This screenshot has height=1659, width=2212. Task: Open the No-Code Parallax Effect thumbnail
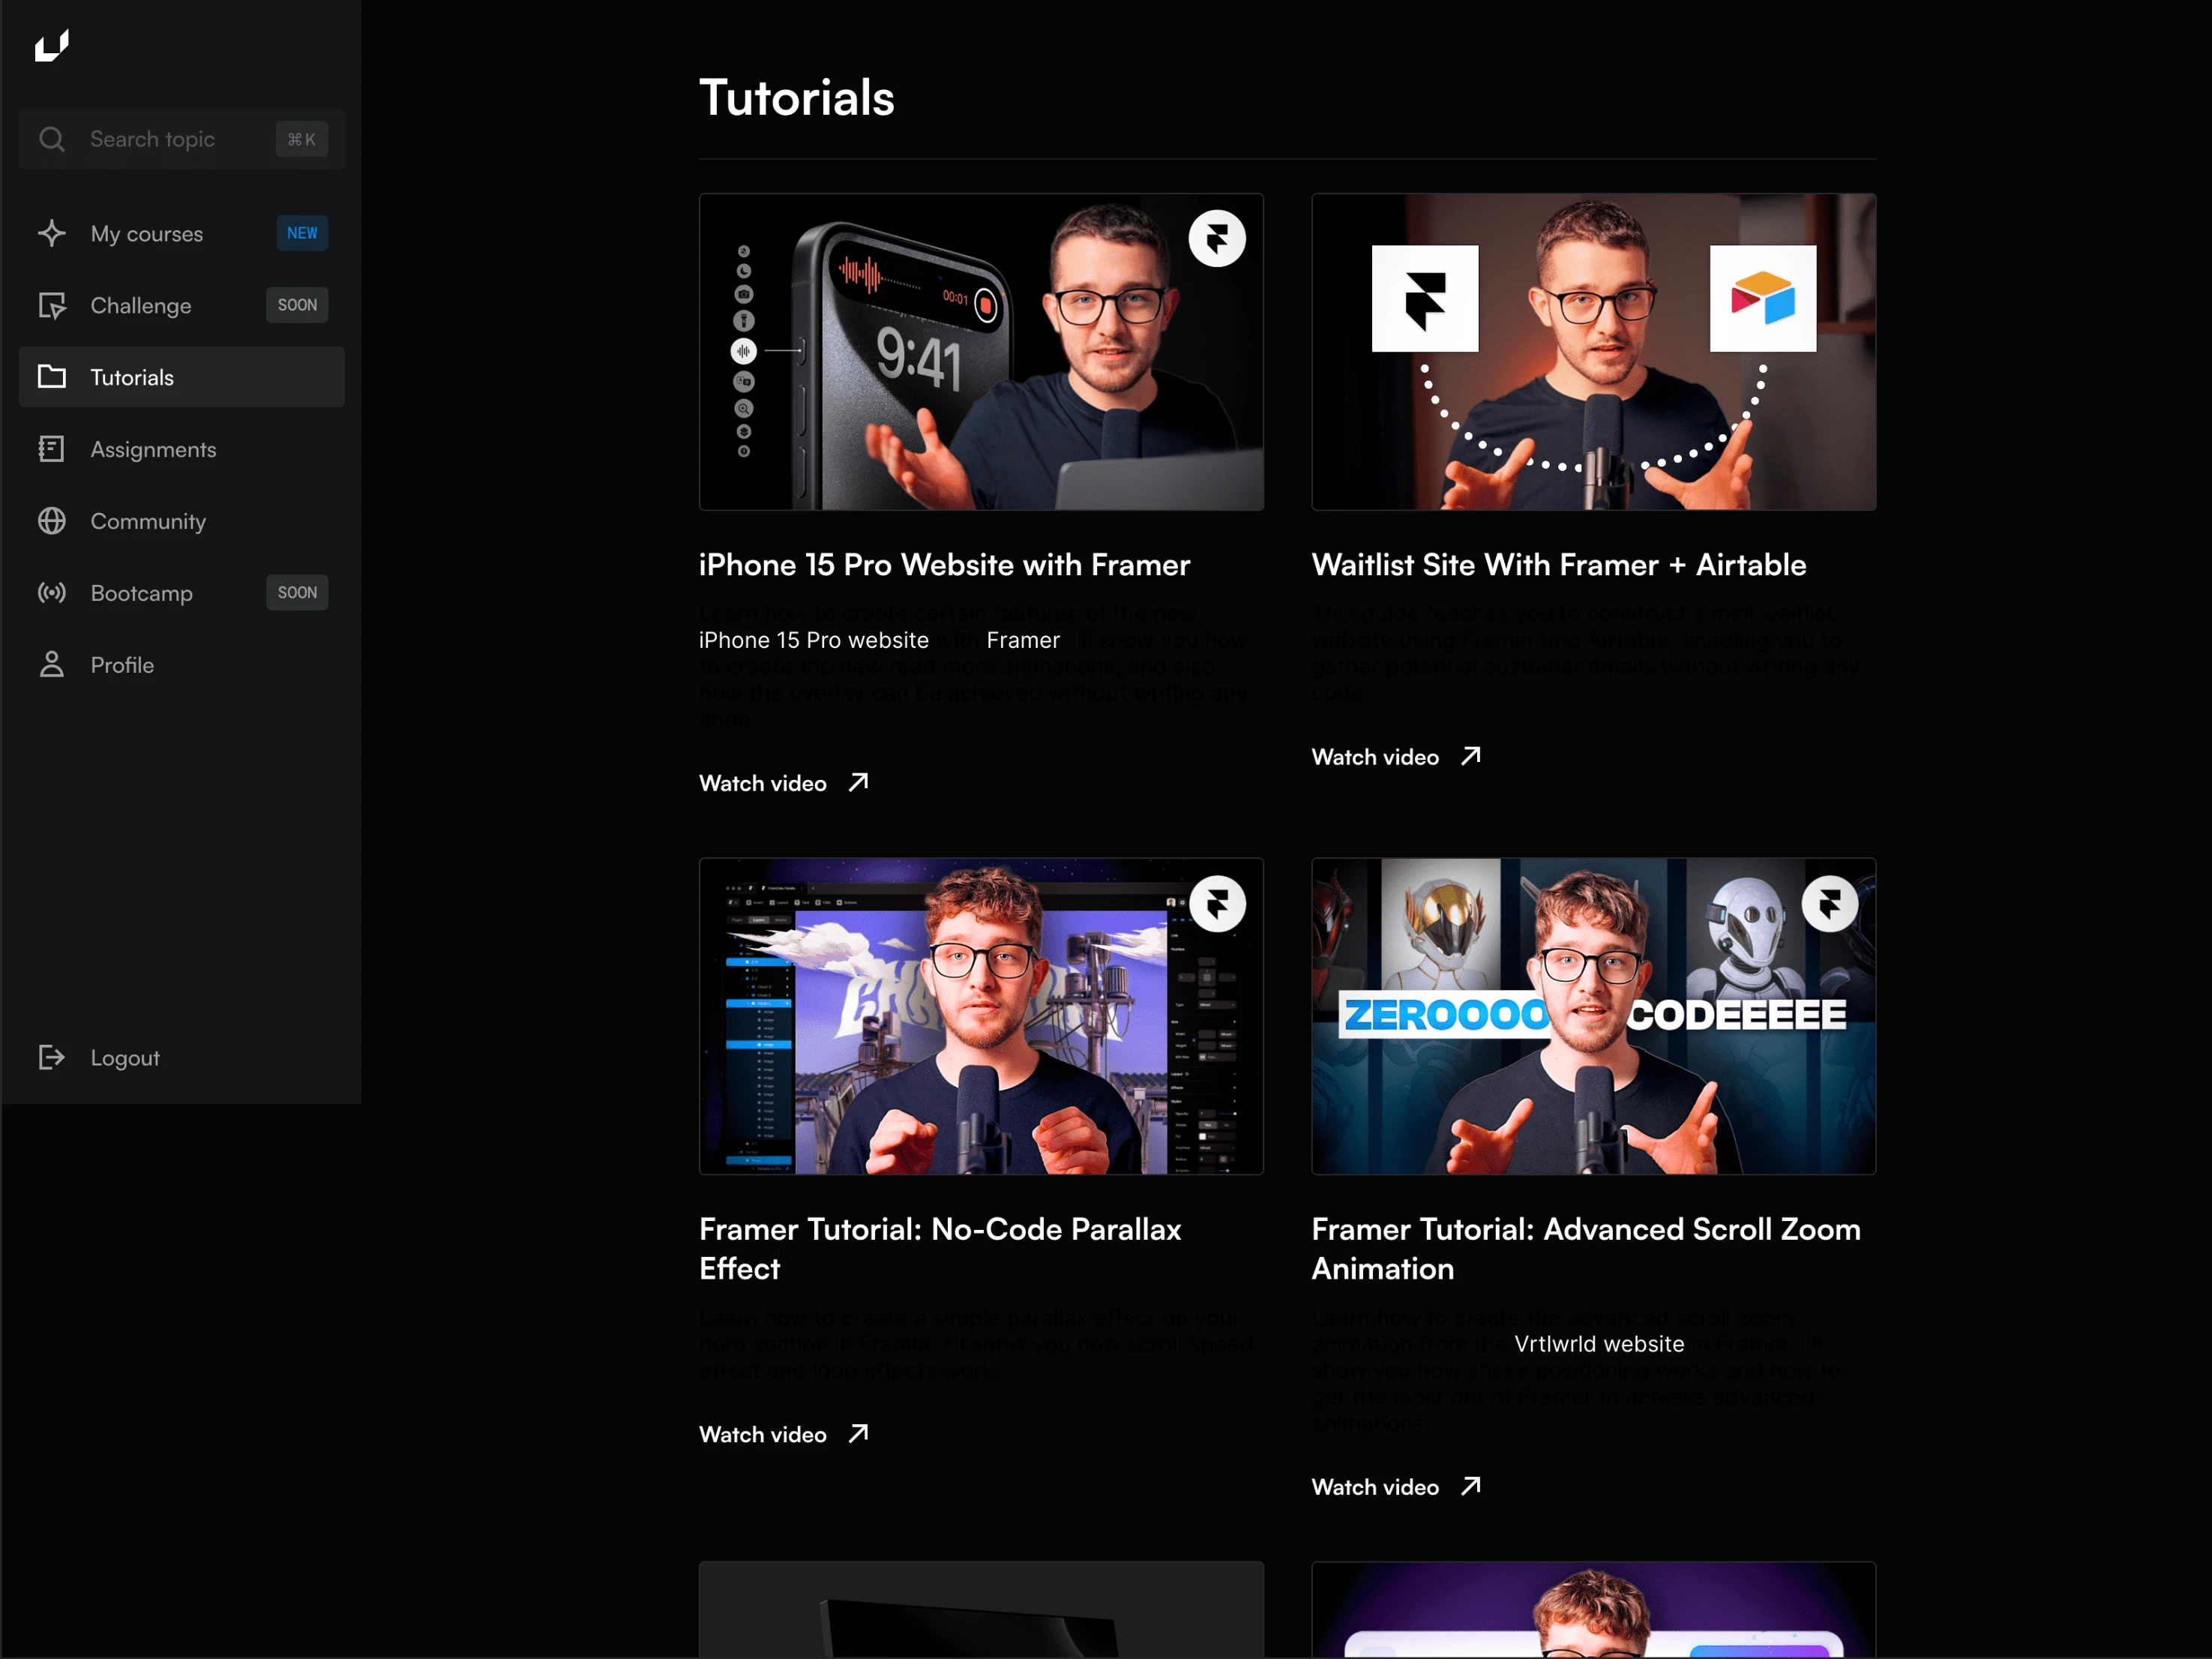[981, 1016]
